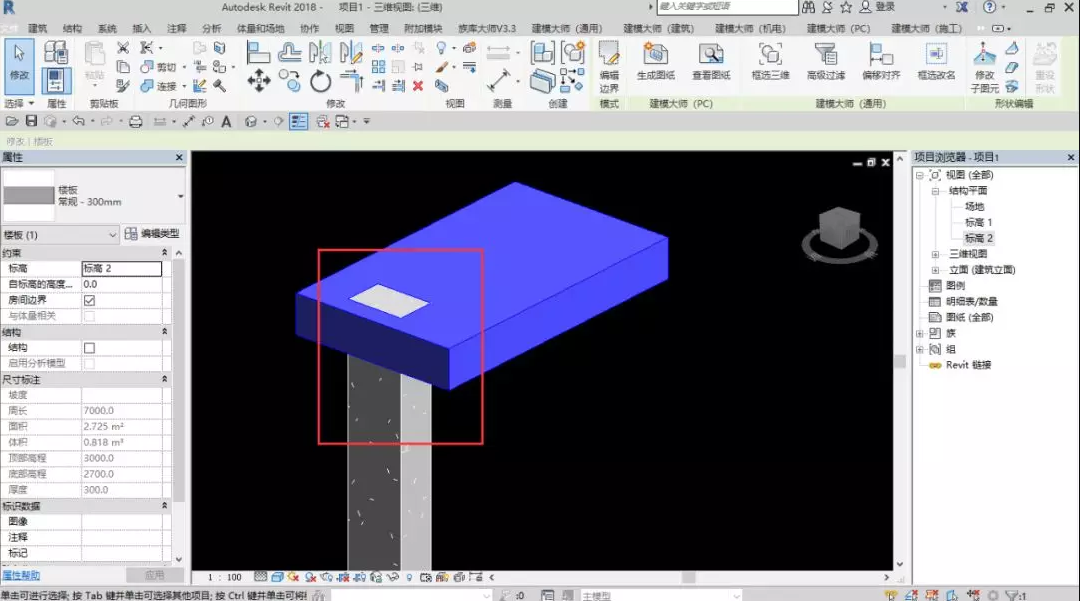Expand the 族 node in project browser

[920, 333]
